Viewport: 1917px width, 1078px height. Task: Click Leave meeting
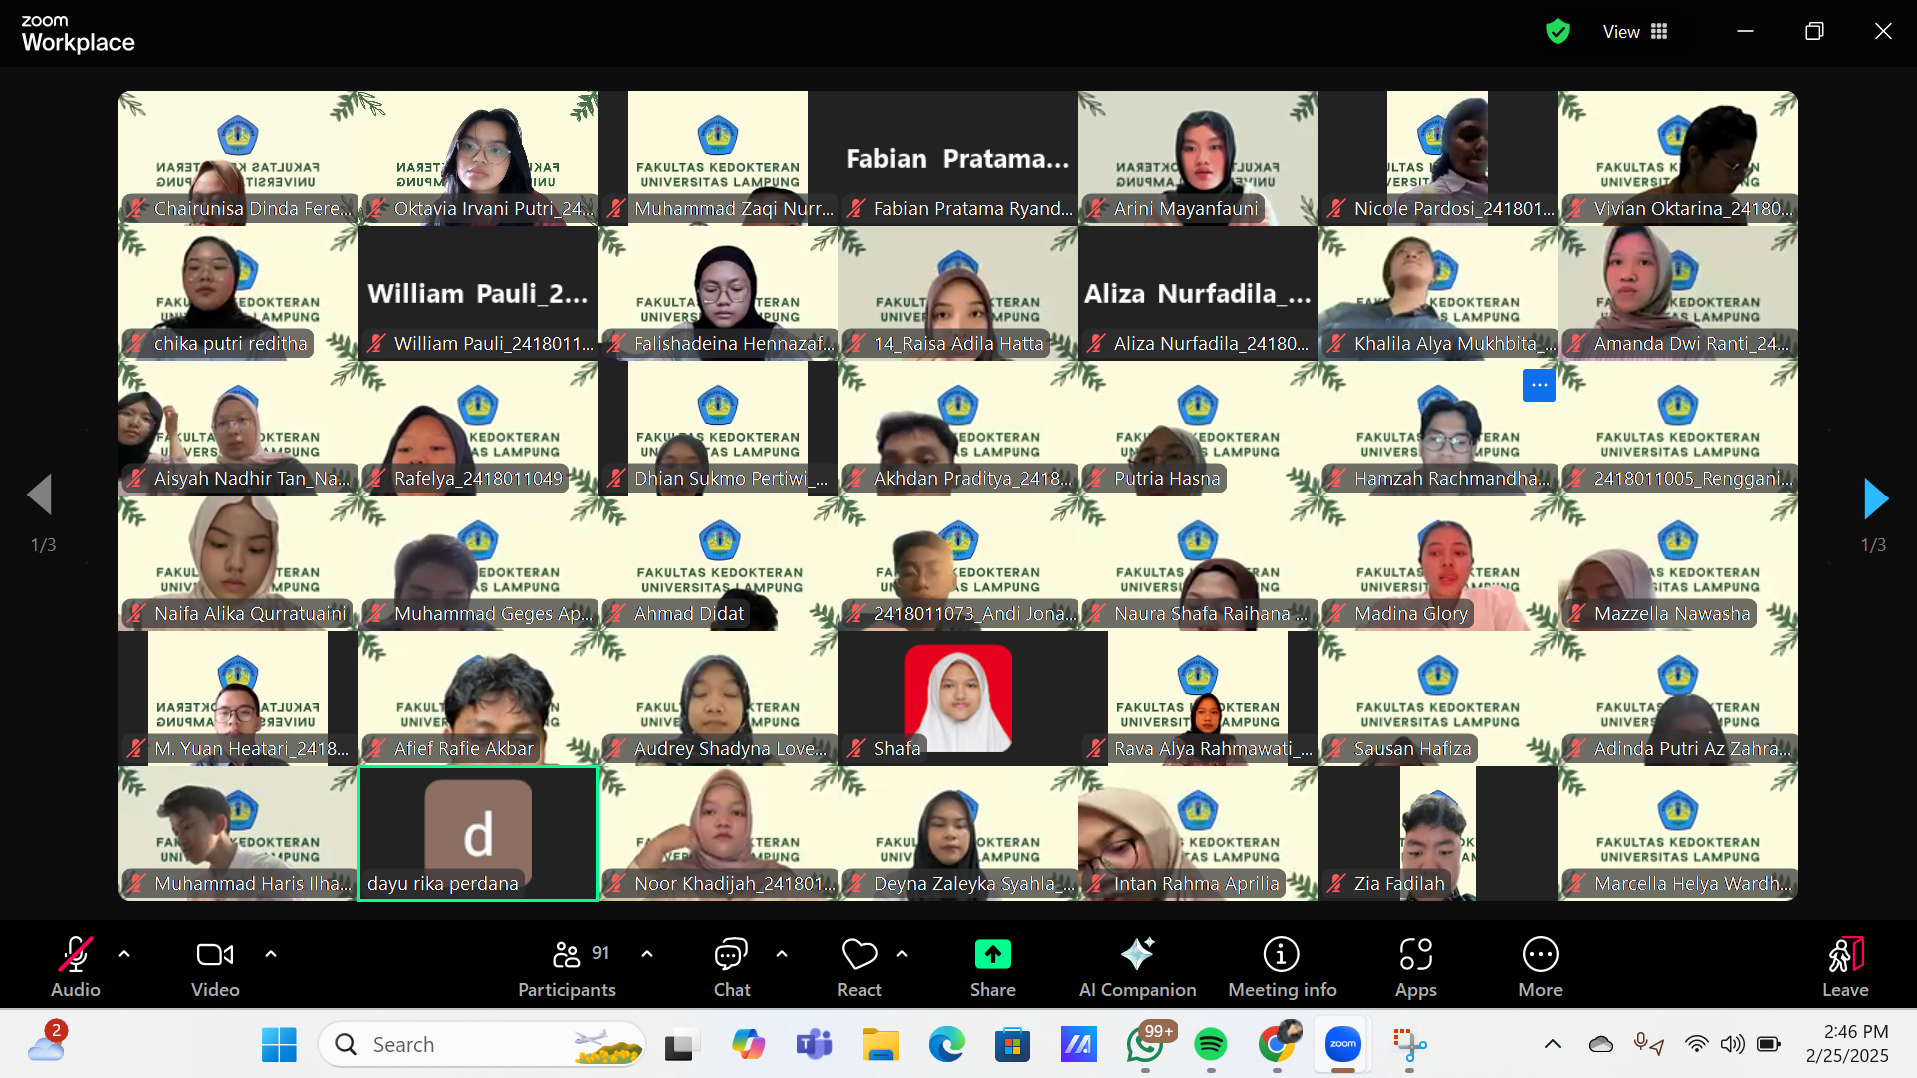1845,966
